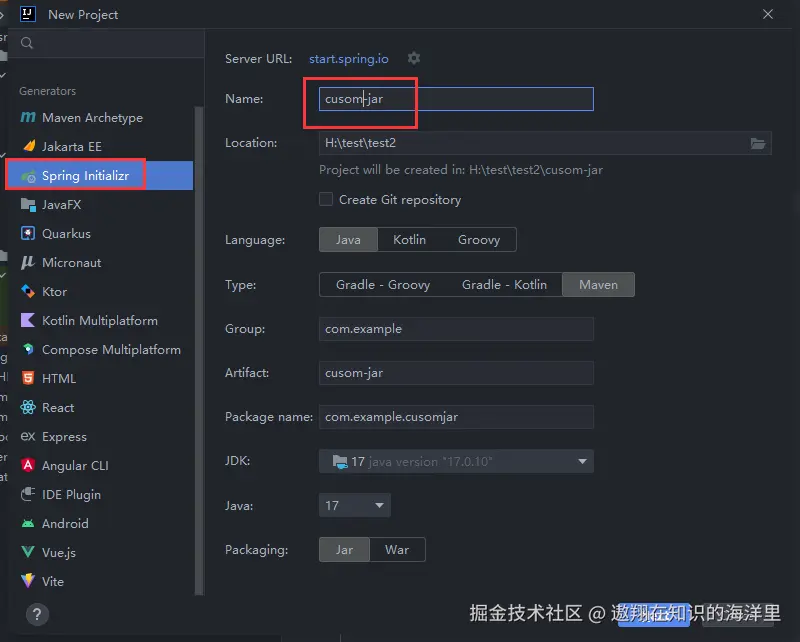Select Quarkus generator
The image size is (800, 642).
pos(66,233)
